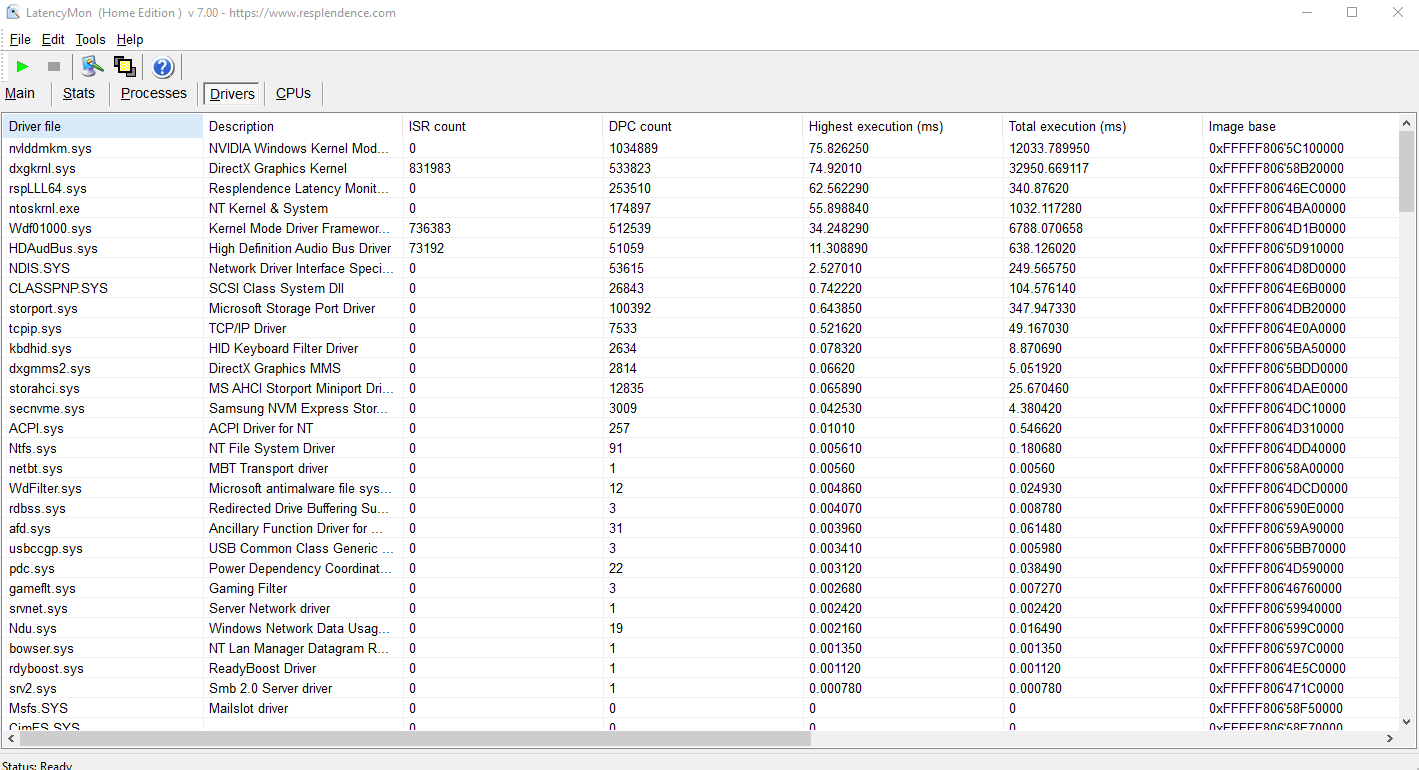
Task: Open help via blue question mark icon
Action: tap(163, 67)
